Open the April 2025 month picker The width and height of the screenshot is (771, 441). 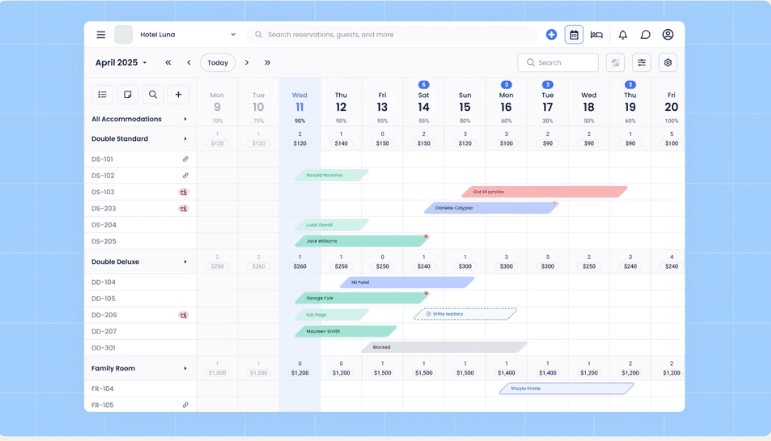click(x=120, y=62)
